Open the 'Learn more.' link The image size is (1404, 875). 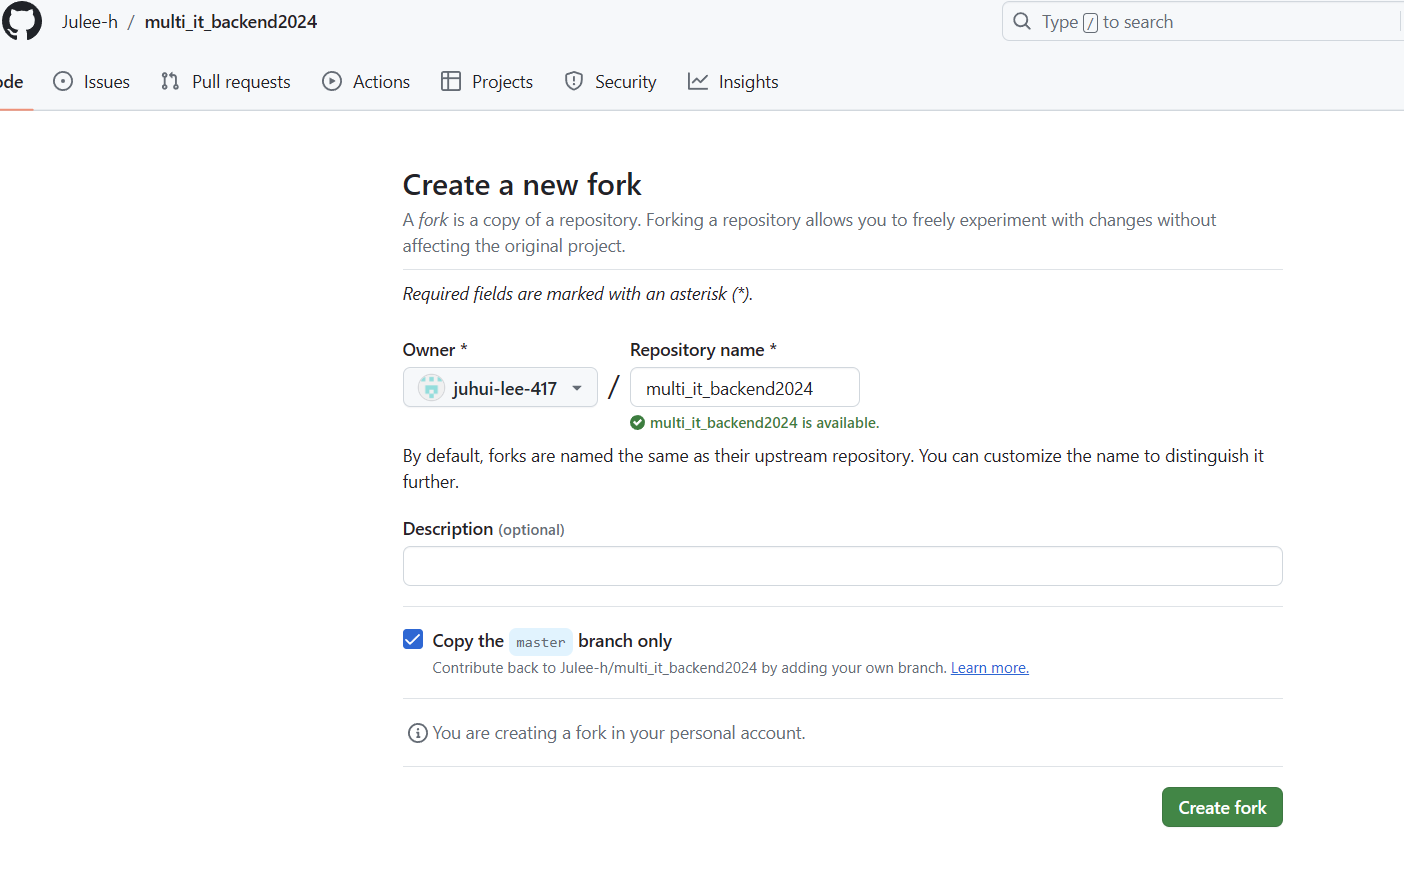tap(990, 668)
